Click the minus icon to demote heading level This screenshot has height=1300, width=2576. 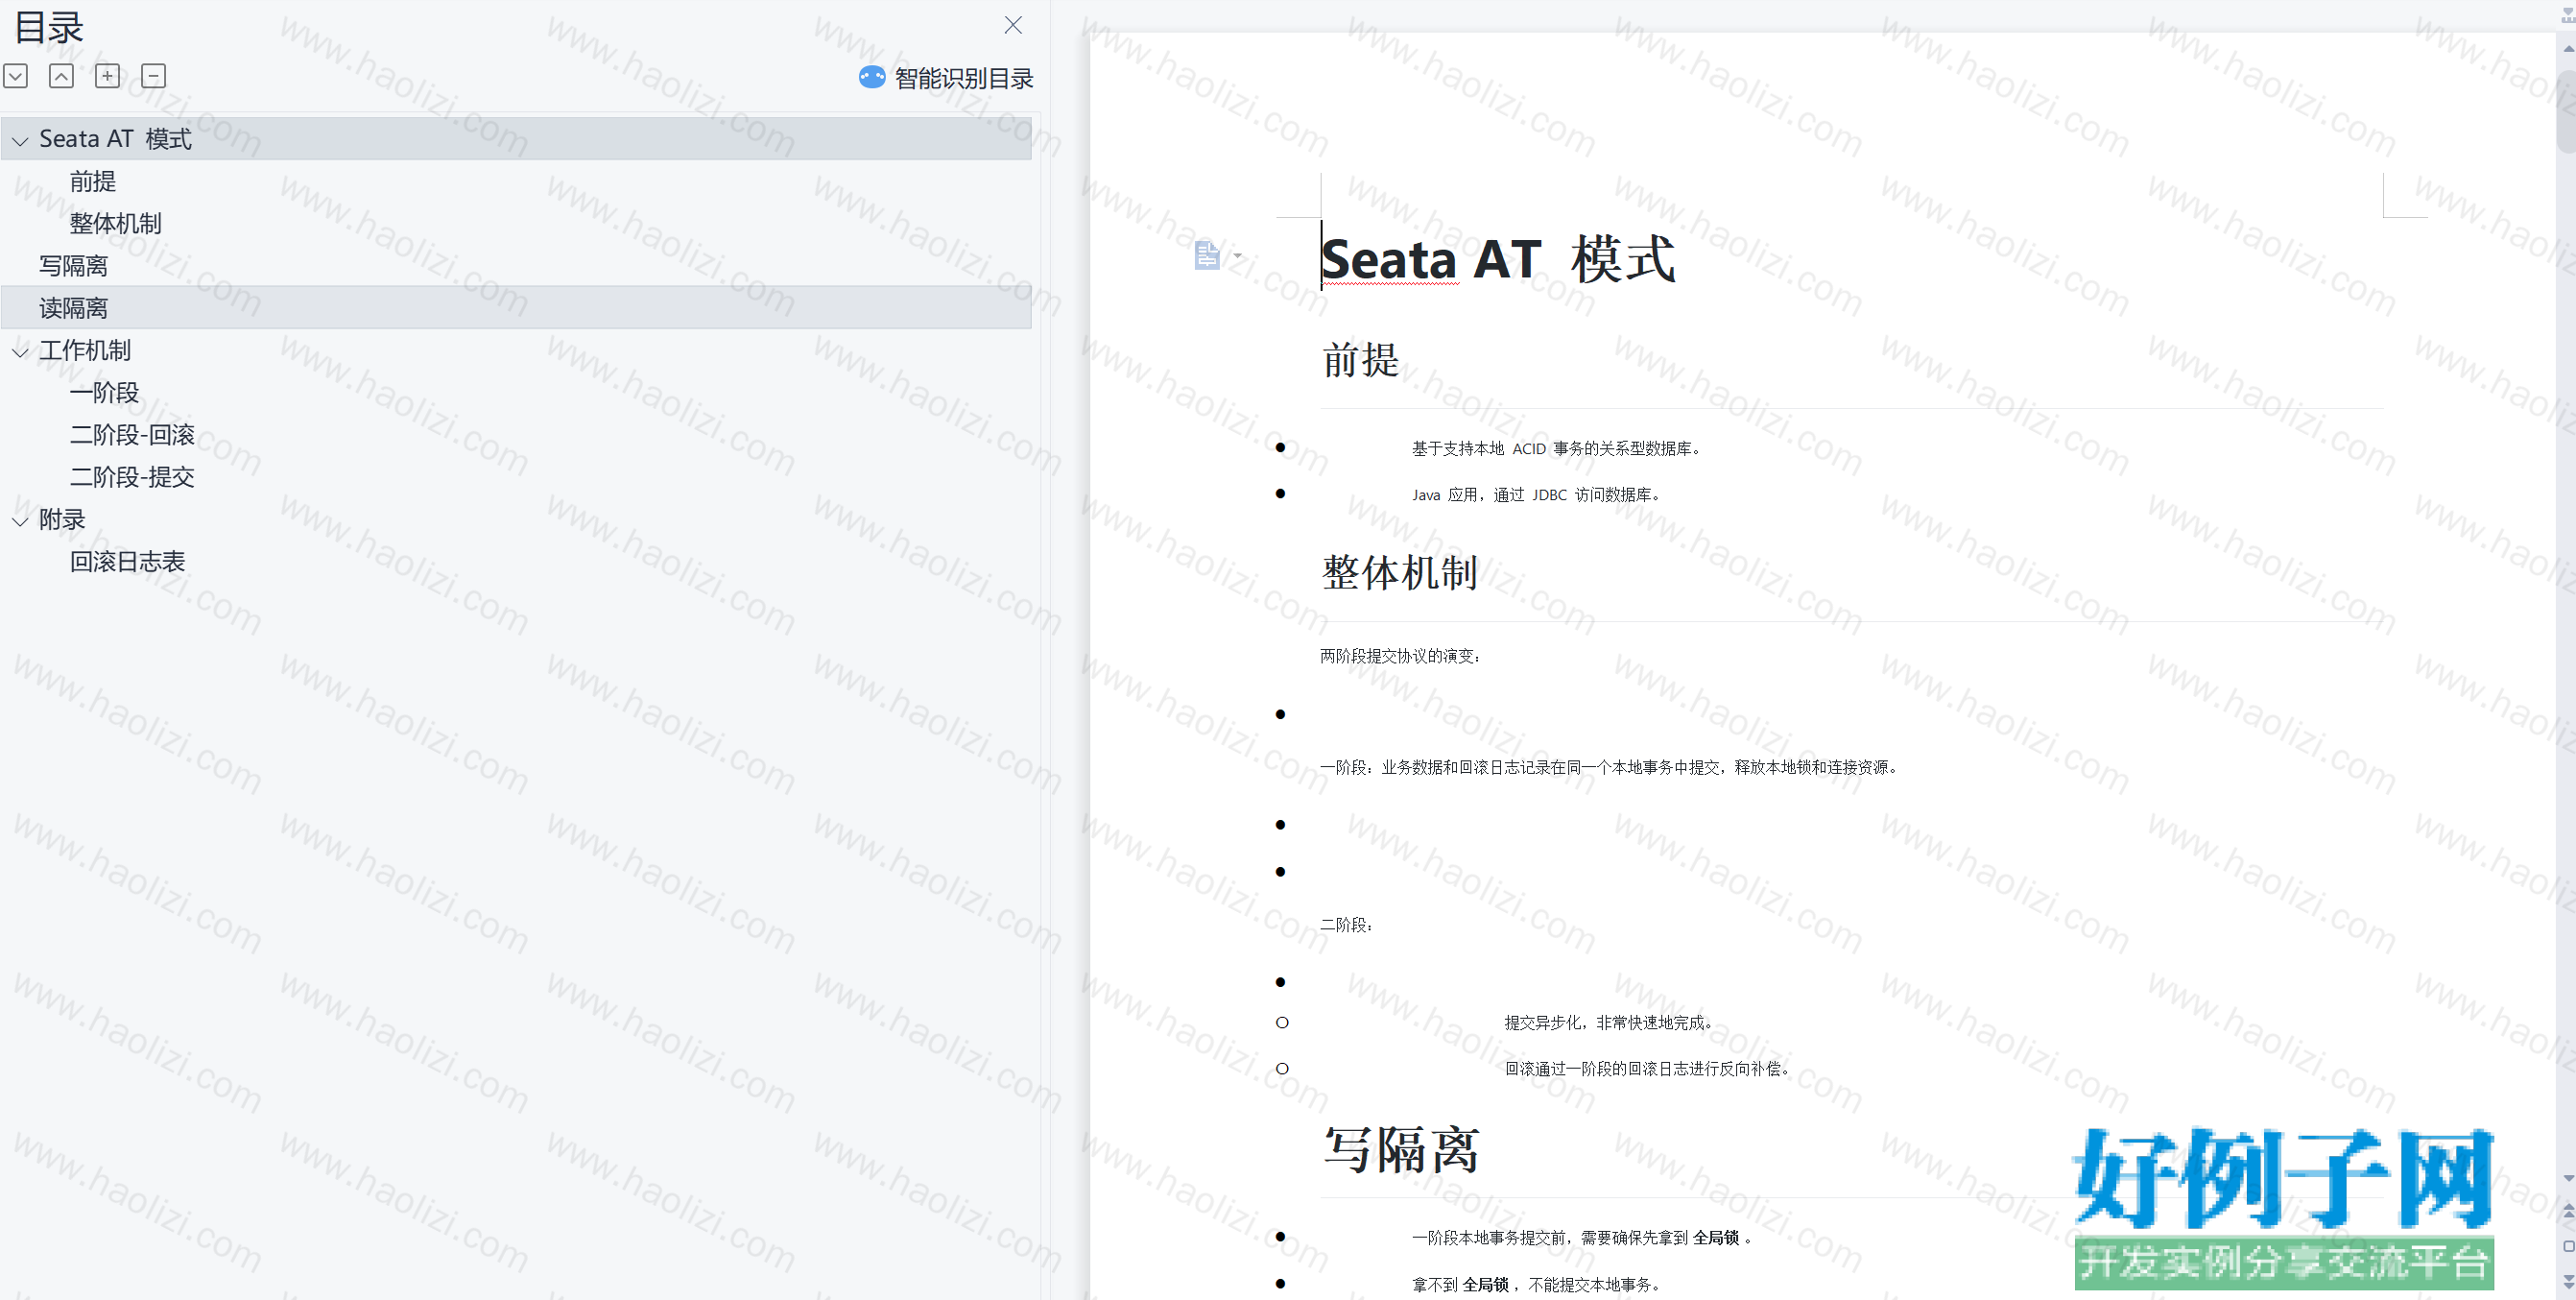coord(153,76)
